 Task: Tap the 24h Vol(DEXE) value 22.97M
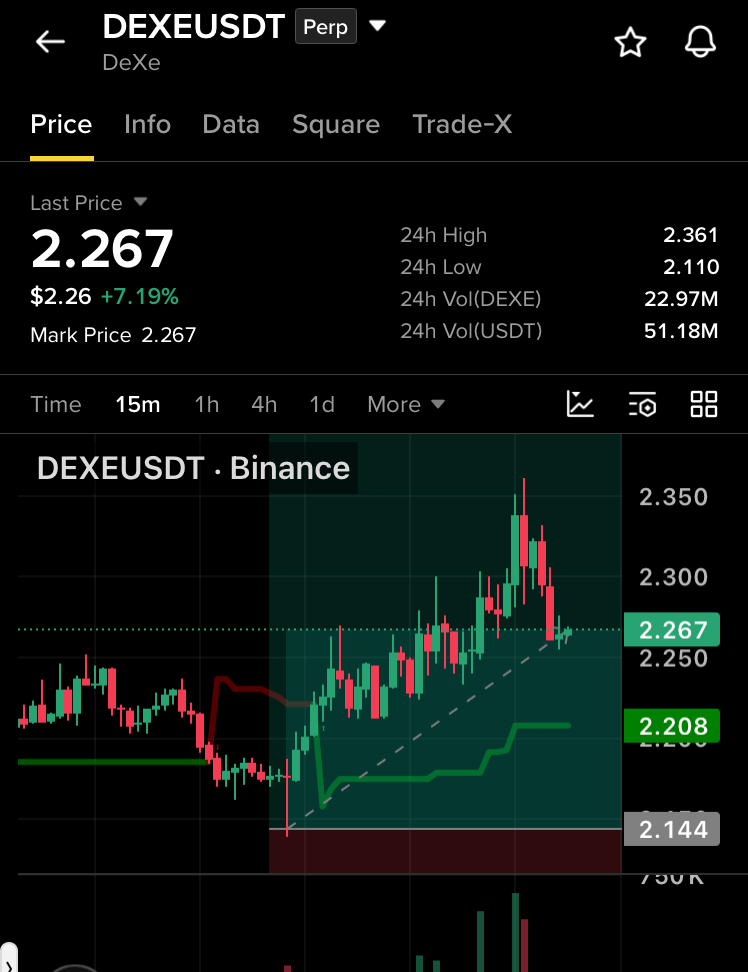pyautogui.click(x=681, y=299)
